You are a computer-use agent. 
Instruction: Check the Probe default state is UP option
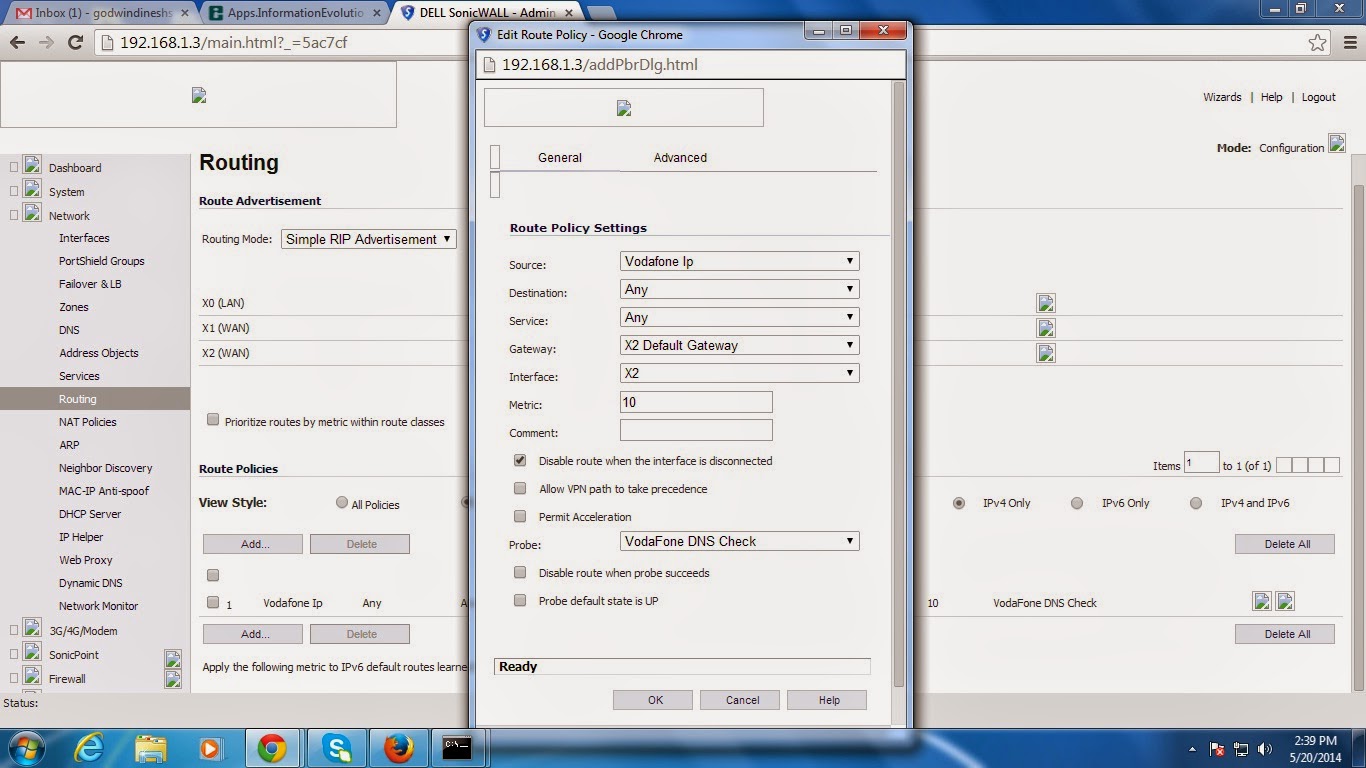pyautogui.click(x=520, y=601)
